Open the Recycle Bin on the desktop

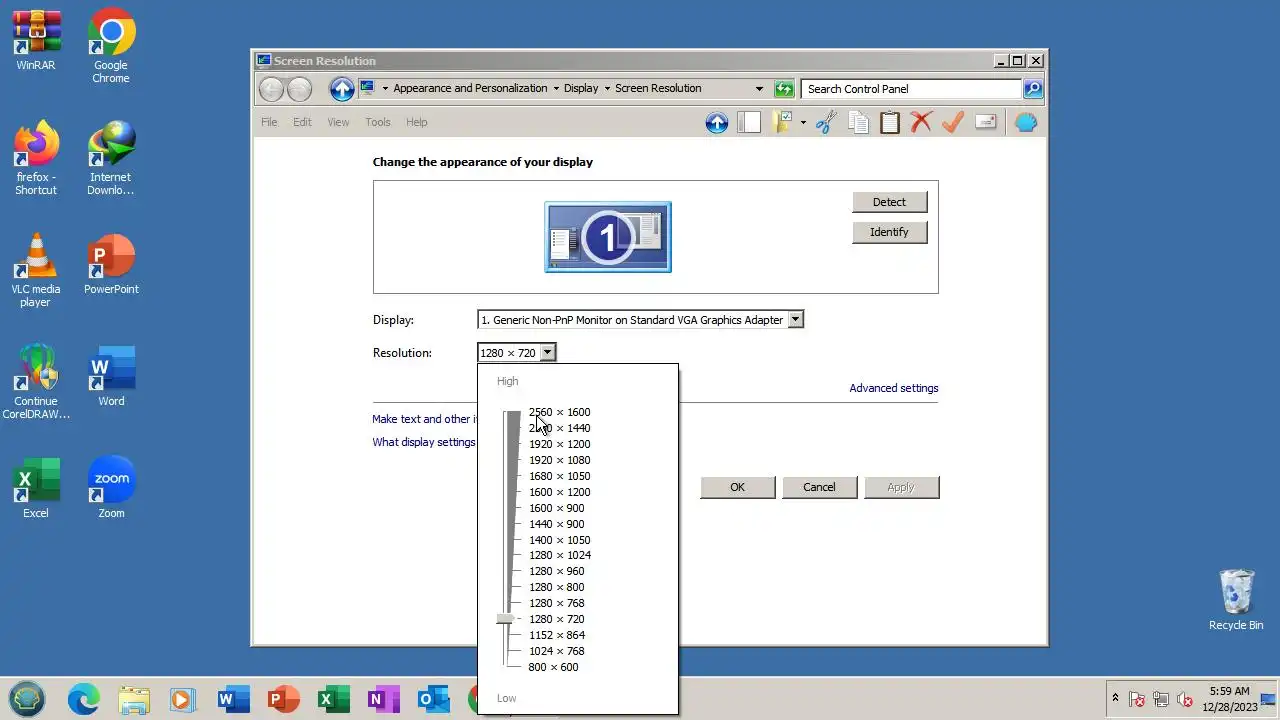click(x=1236, y=600)
